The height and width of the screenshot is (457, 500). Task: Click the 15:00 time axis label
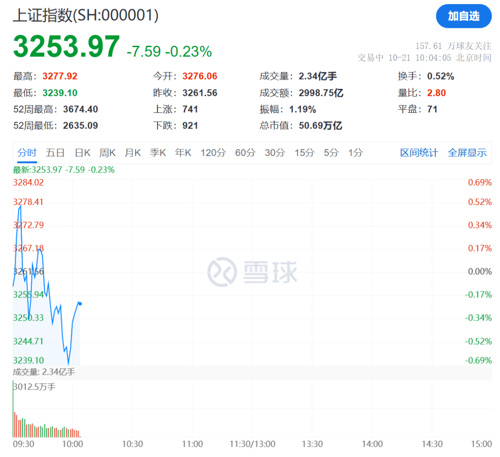tap(481, 444)
